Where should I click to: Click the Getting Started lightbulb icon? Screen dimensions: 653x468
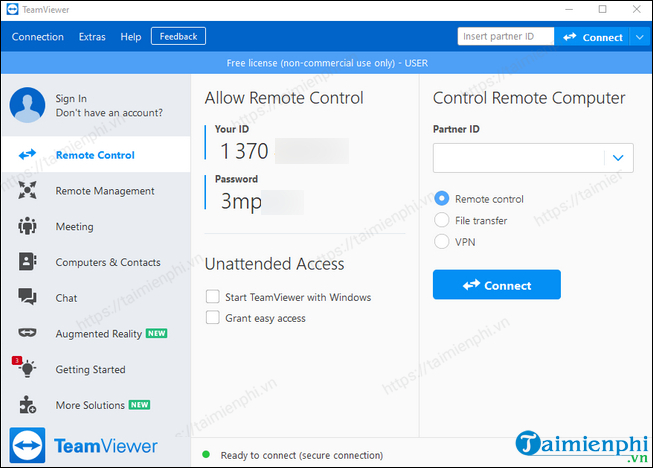click(x=27, y=368)
